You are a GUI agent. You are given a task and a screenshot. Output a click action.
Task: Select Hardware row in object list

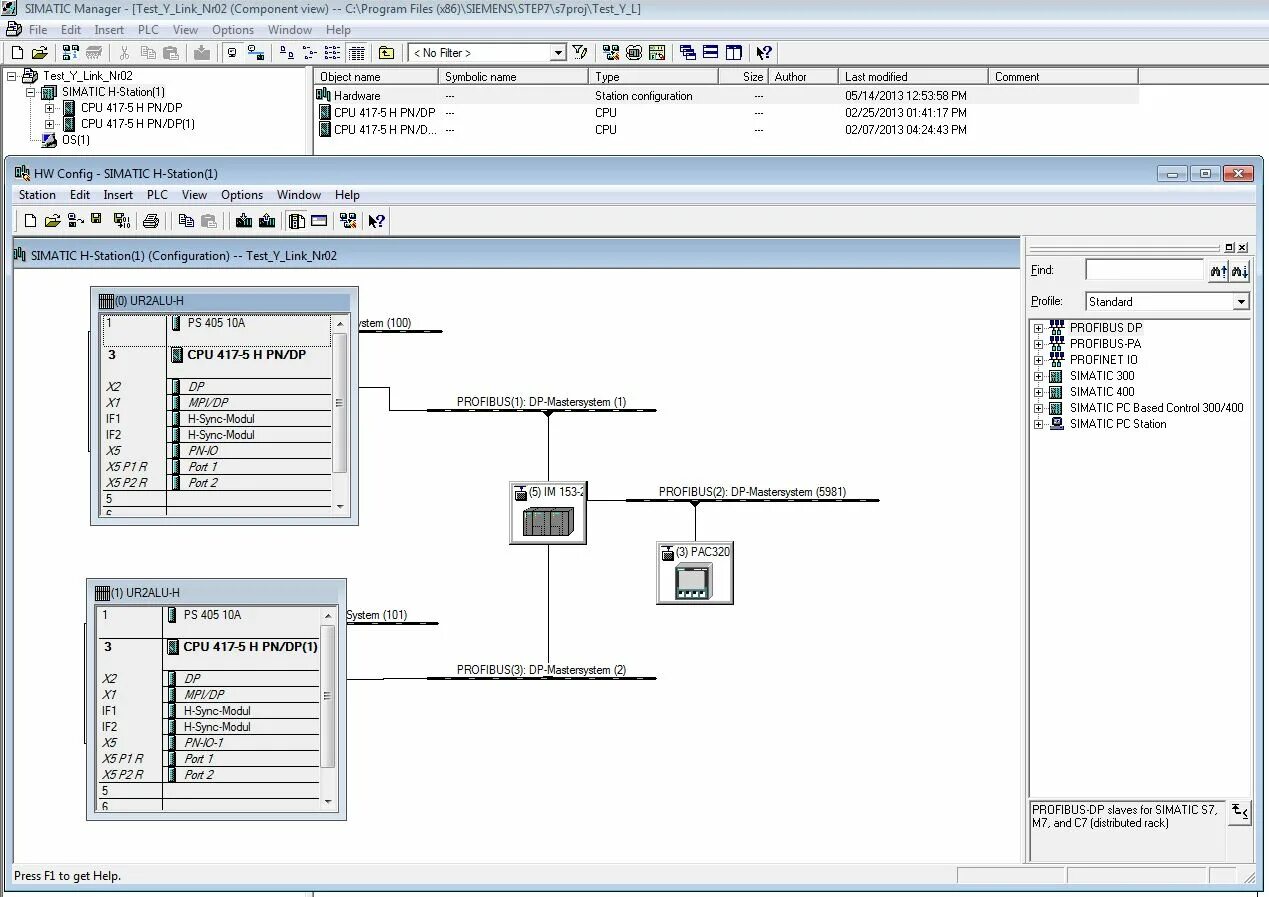tap(727, 96)
